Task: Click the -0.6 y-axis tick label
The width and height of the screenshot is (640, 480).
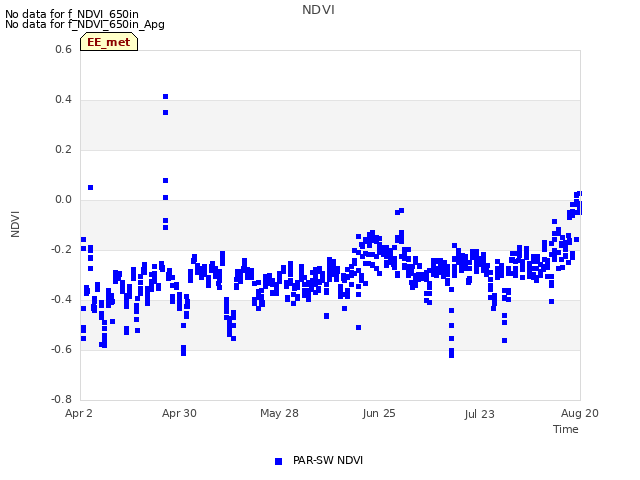Action: click(x=61, y=349)
